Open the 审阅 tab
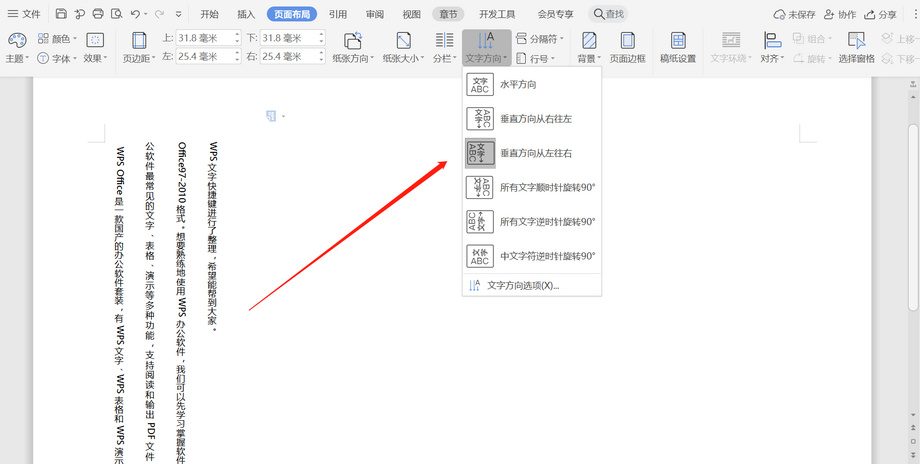Screen dimensions: 920x464 pos(375,14)
